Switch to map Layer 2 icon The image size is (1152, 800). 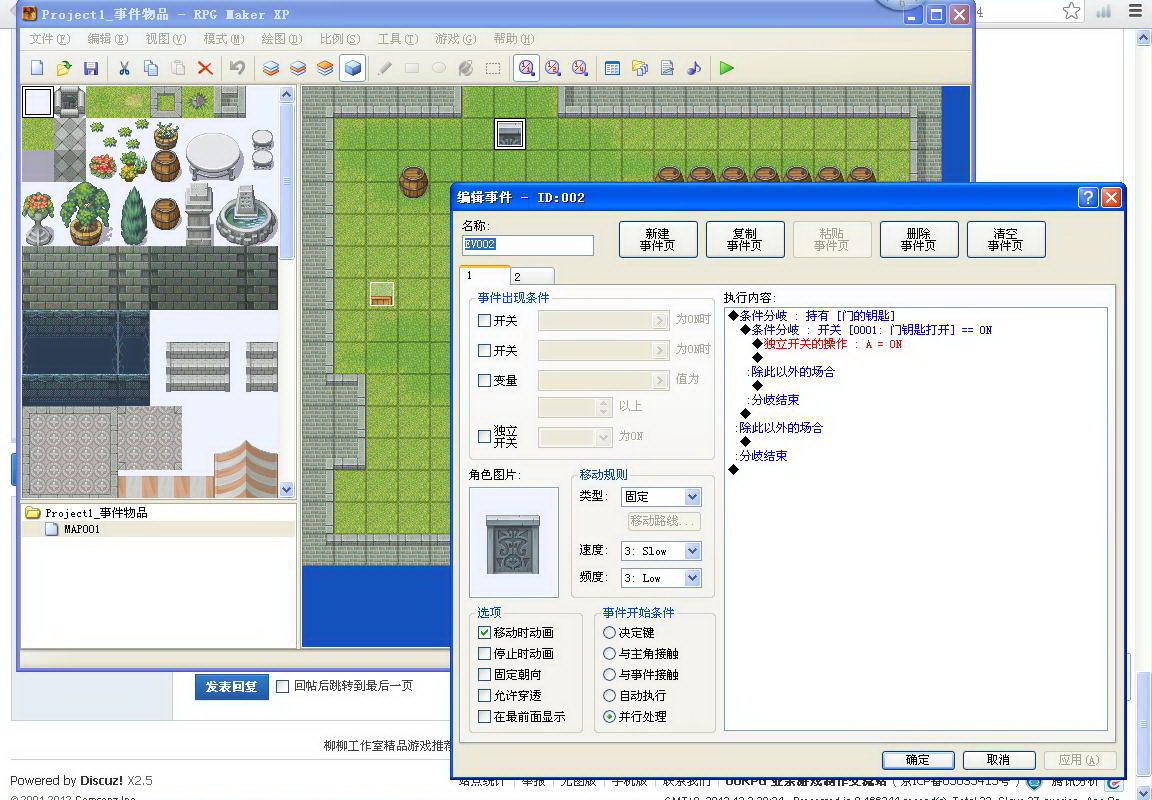[x=298, y=68]
